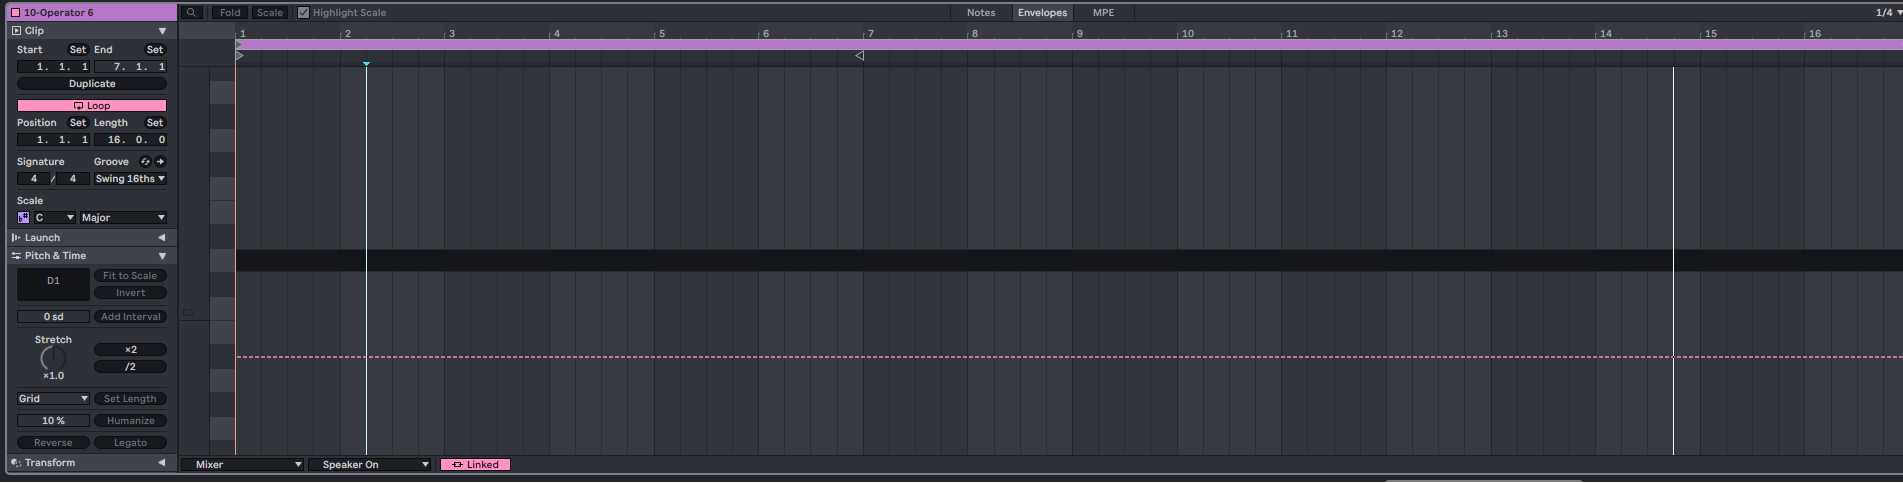Click the Launch section icon
The image size is (1903, 483).
click(x=16, y=238)
